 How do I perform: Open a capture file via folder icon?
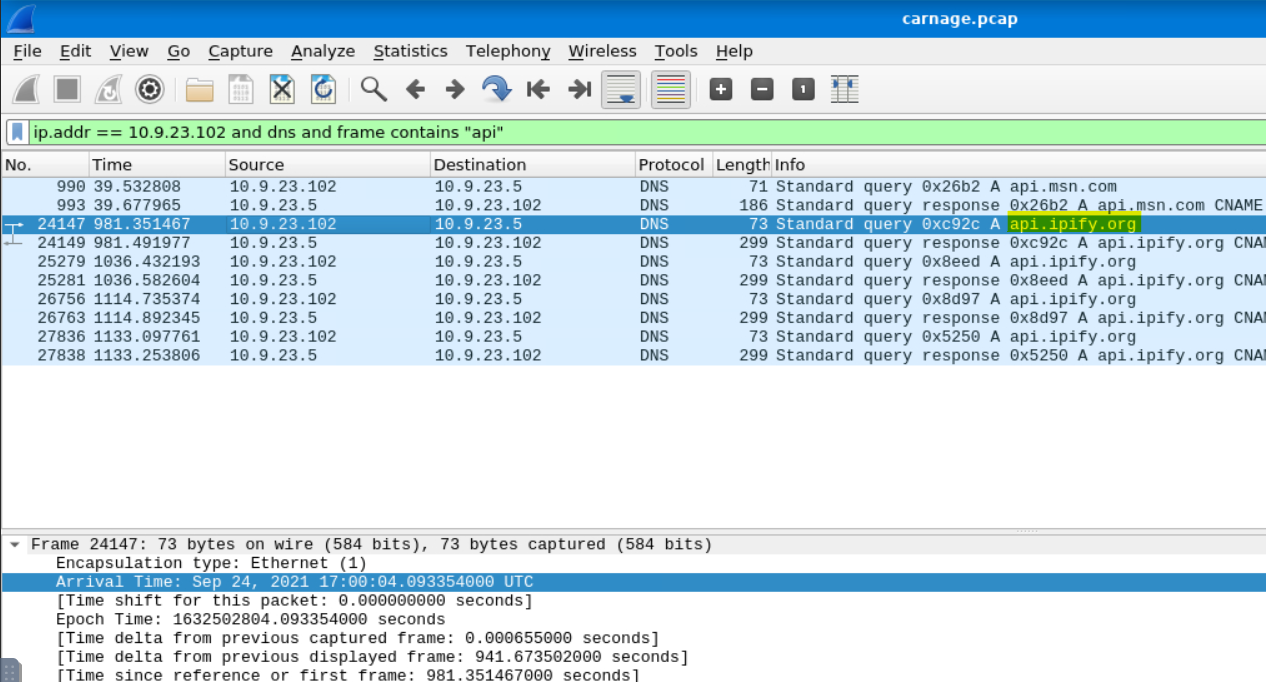(200, 90)
